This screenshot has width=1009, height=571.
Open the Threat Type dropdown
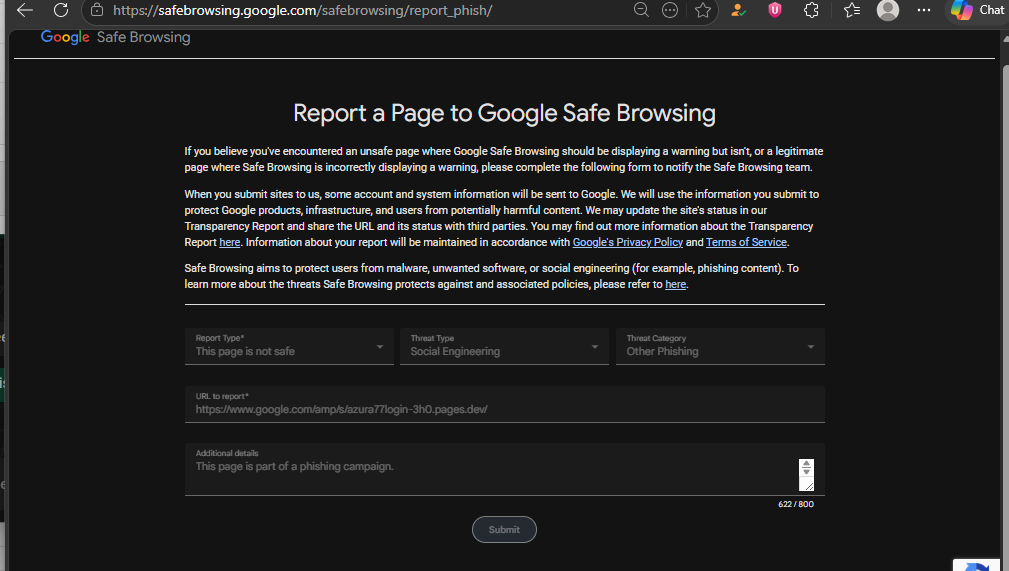(x=504, y=346)
